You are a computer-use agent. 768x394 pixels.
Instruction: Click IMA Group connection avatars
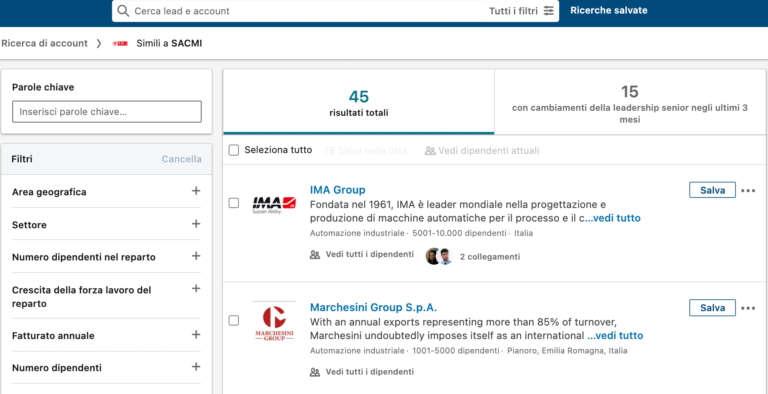(439, 256)
